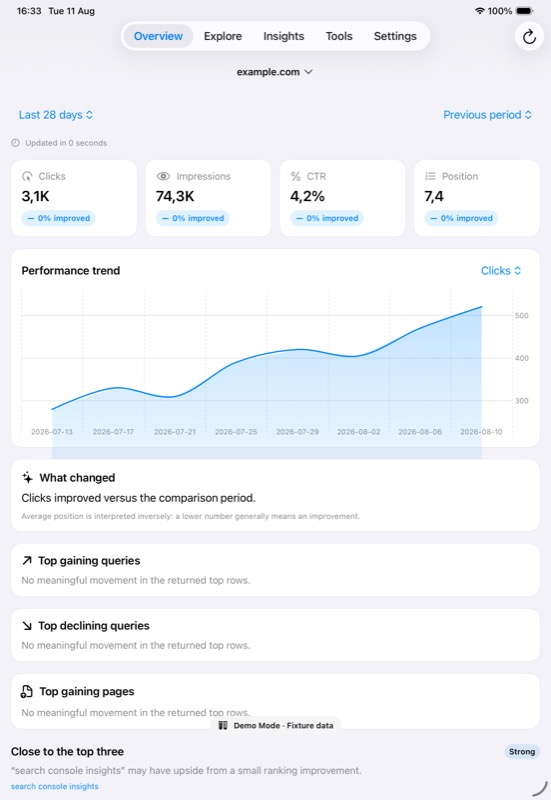Screen dimensions: 551x800
Task: Click the Top gaining queries arrow icon
Action: [27, 561]
